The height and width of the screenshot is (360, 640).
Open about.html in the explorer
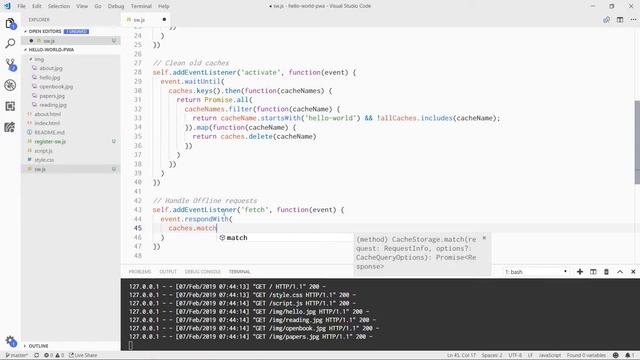[47, 114]
